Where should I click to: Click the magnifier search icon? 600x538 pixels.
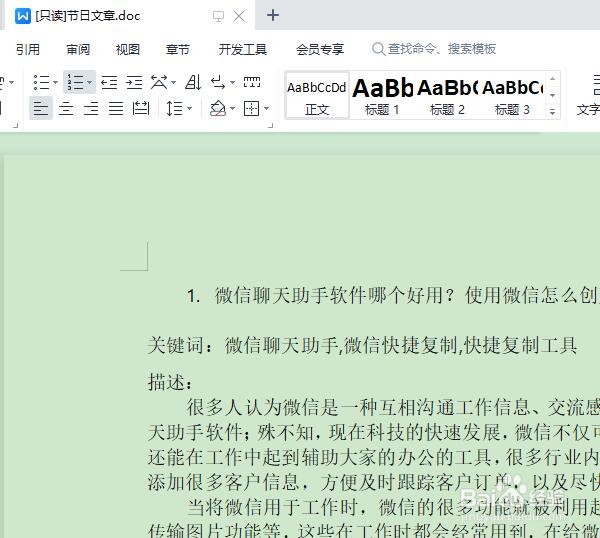[x=378, y=49]
